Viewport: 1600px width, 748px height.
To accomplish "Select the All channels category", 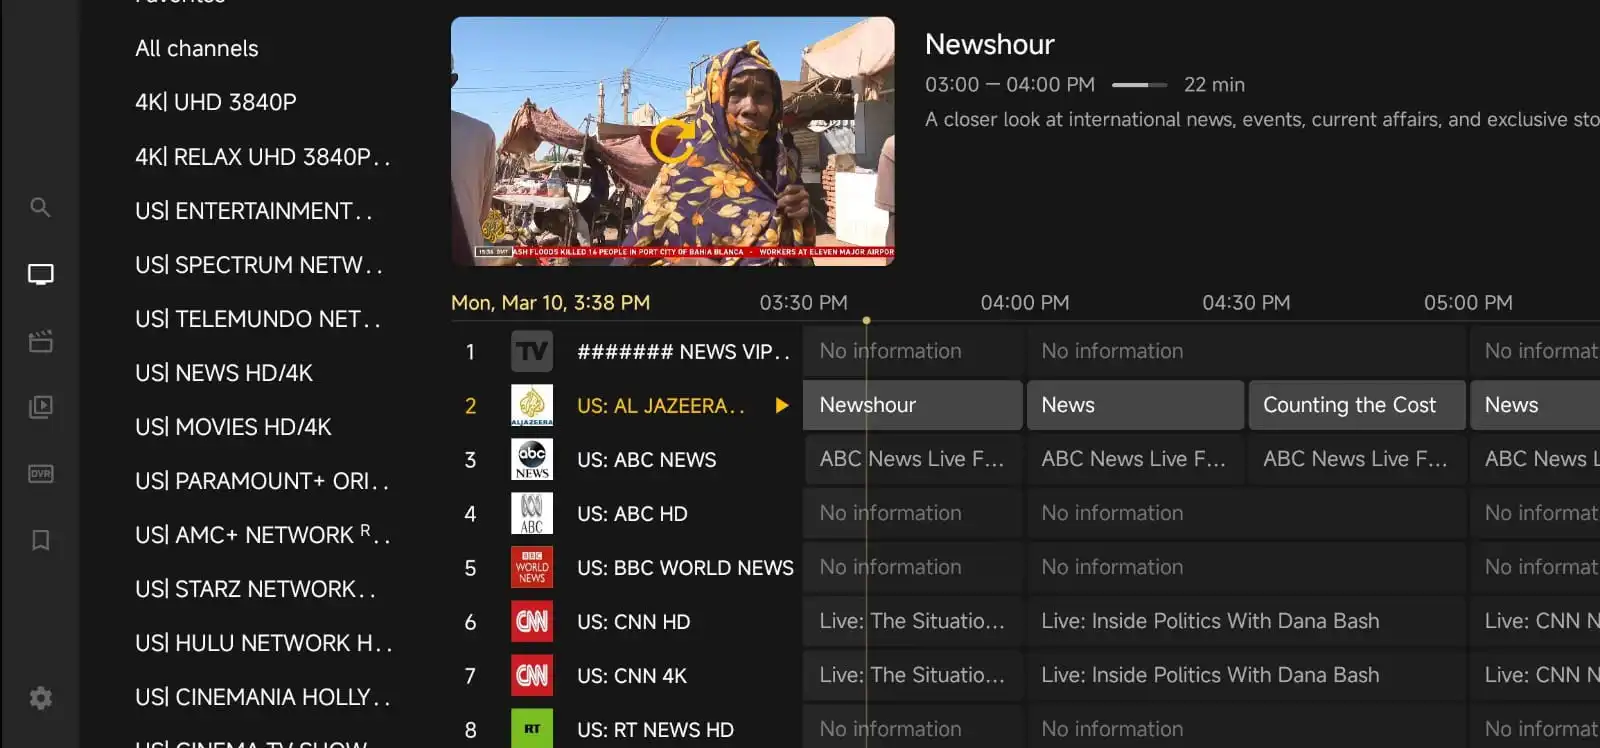I will (x=197, y=48).
